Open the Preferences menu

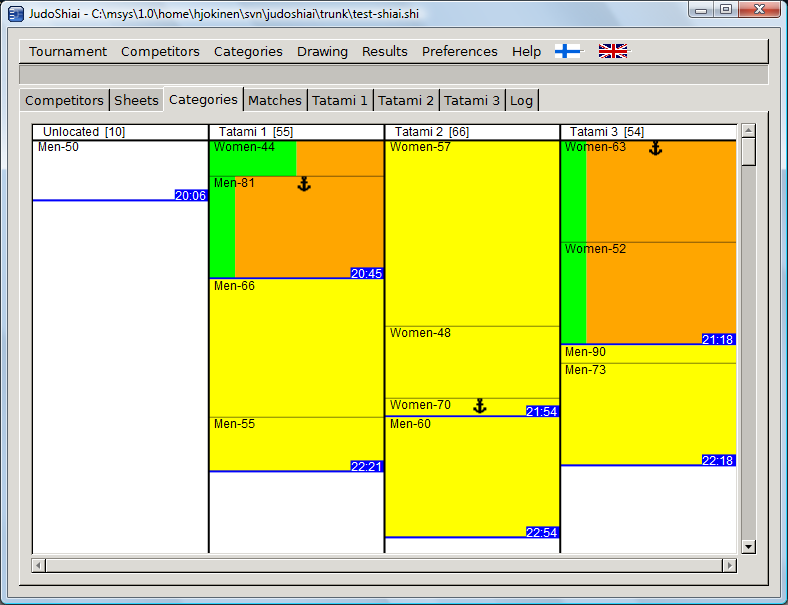point(459,52)
